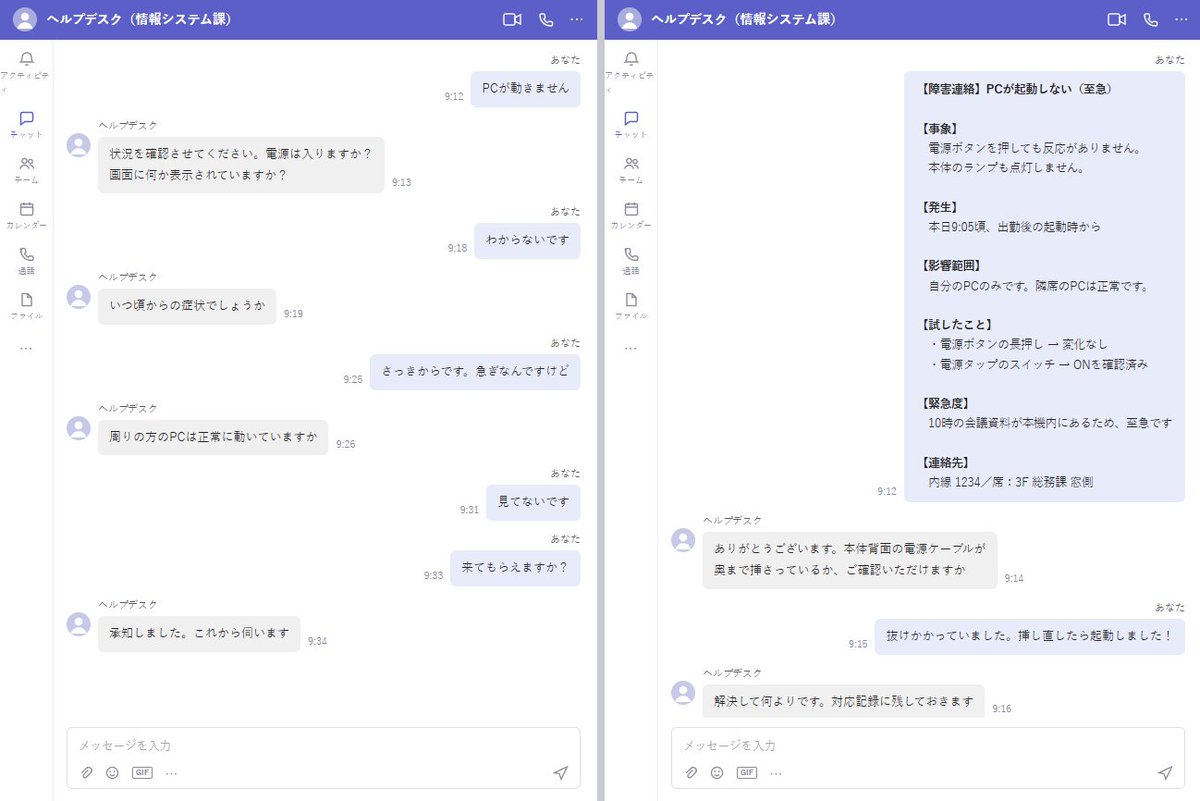Viewport: 1200px width, 801px height.
Task: Click right window title ヘルプデスク（情報システム課）
Action: (744, 19)
